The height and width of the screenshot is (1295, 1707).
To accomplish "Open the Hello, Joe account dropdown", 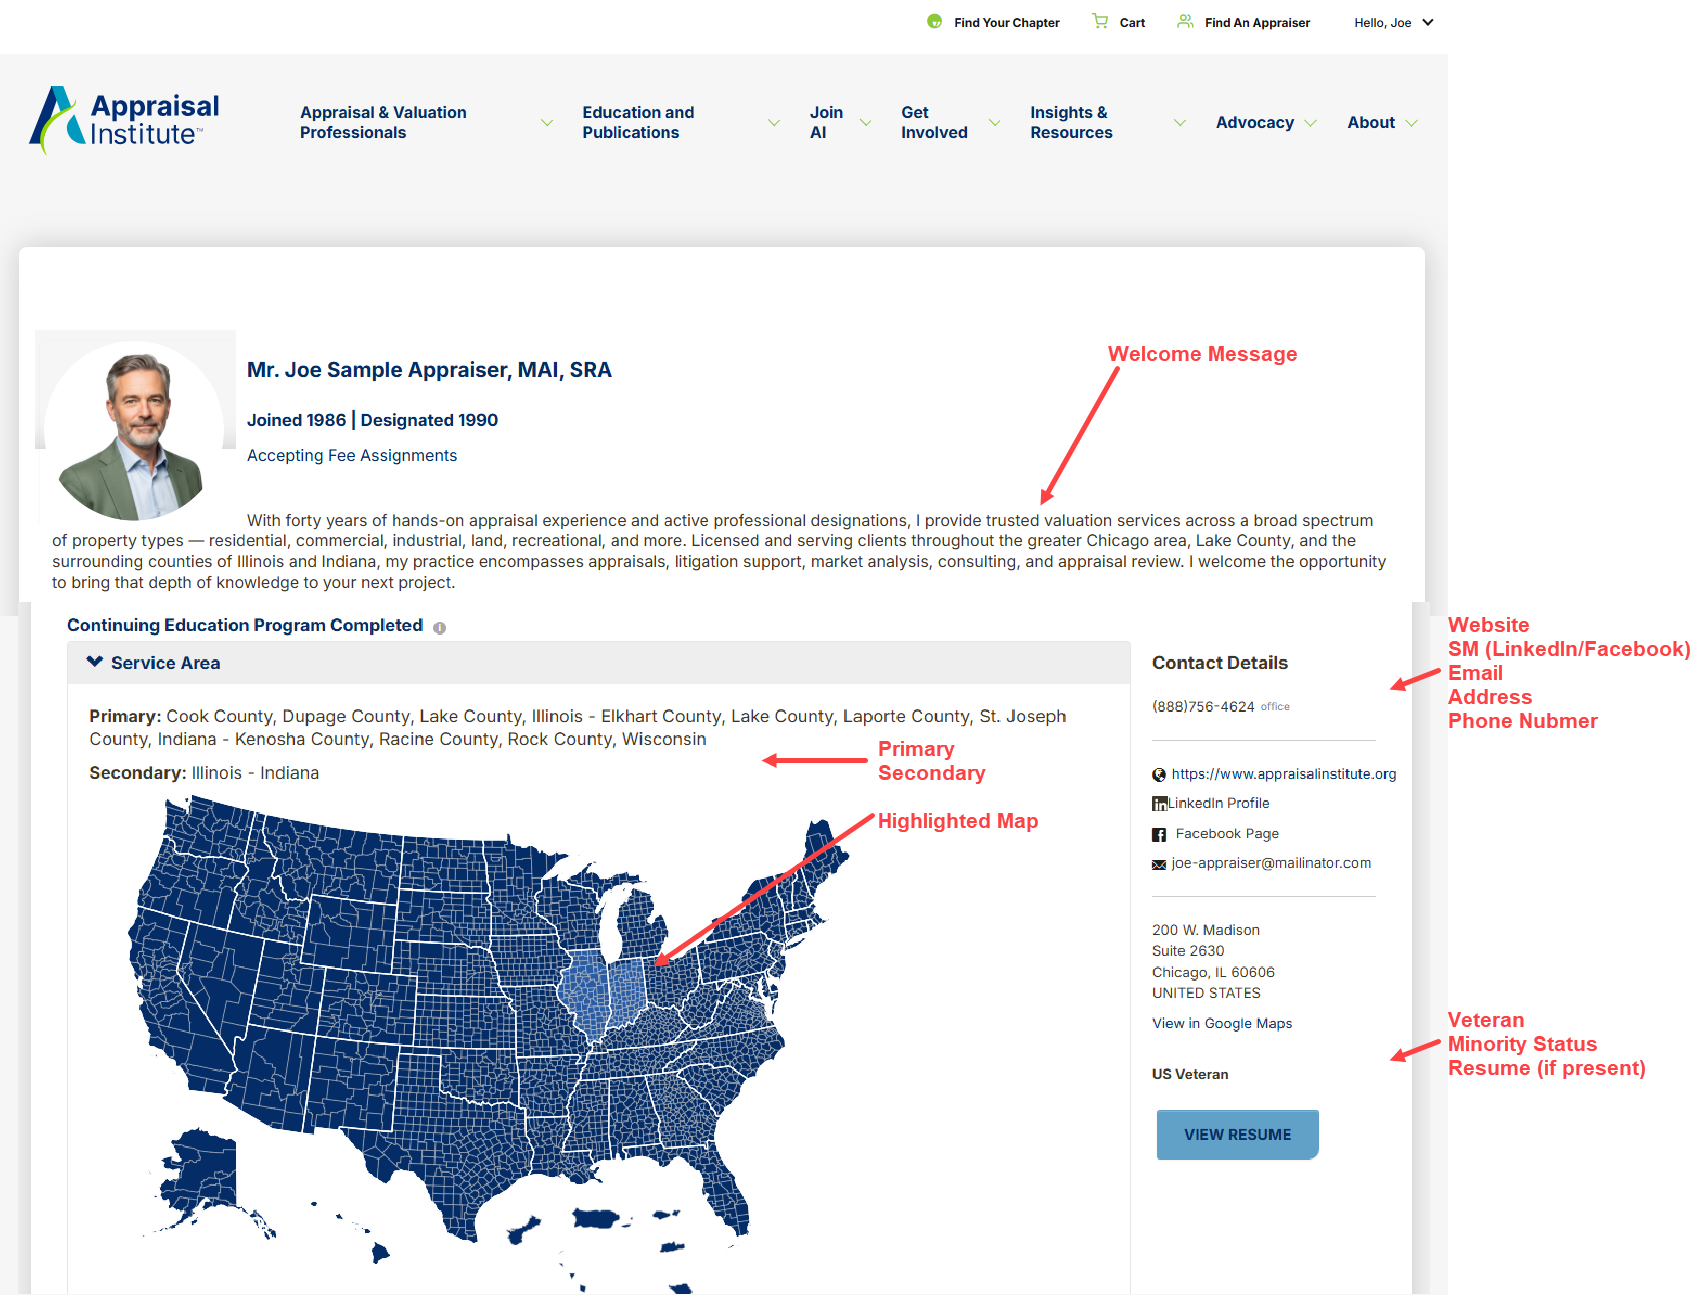I will coord(1394,22).
